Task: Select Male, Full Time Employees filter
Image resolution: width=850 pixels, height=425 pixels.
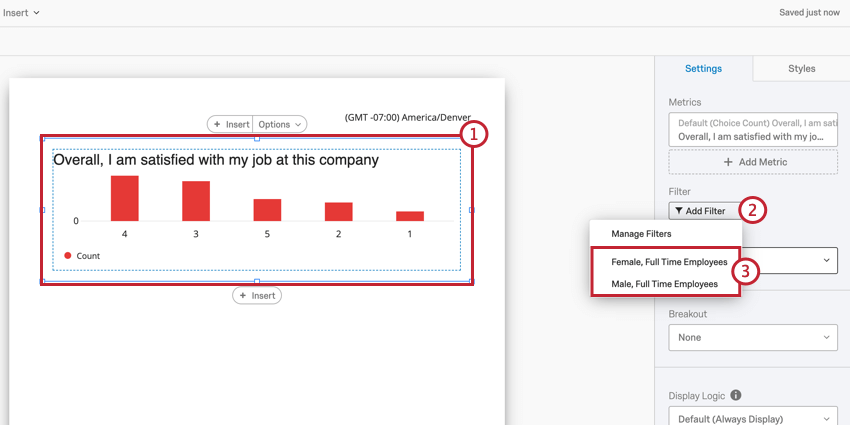Action: (x=665, y=284)
